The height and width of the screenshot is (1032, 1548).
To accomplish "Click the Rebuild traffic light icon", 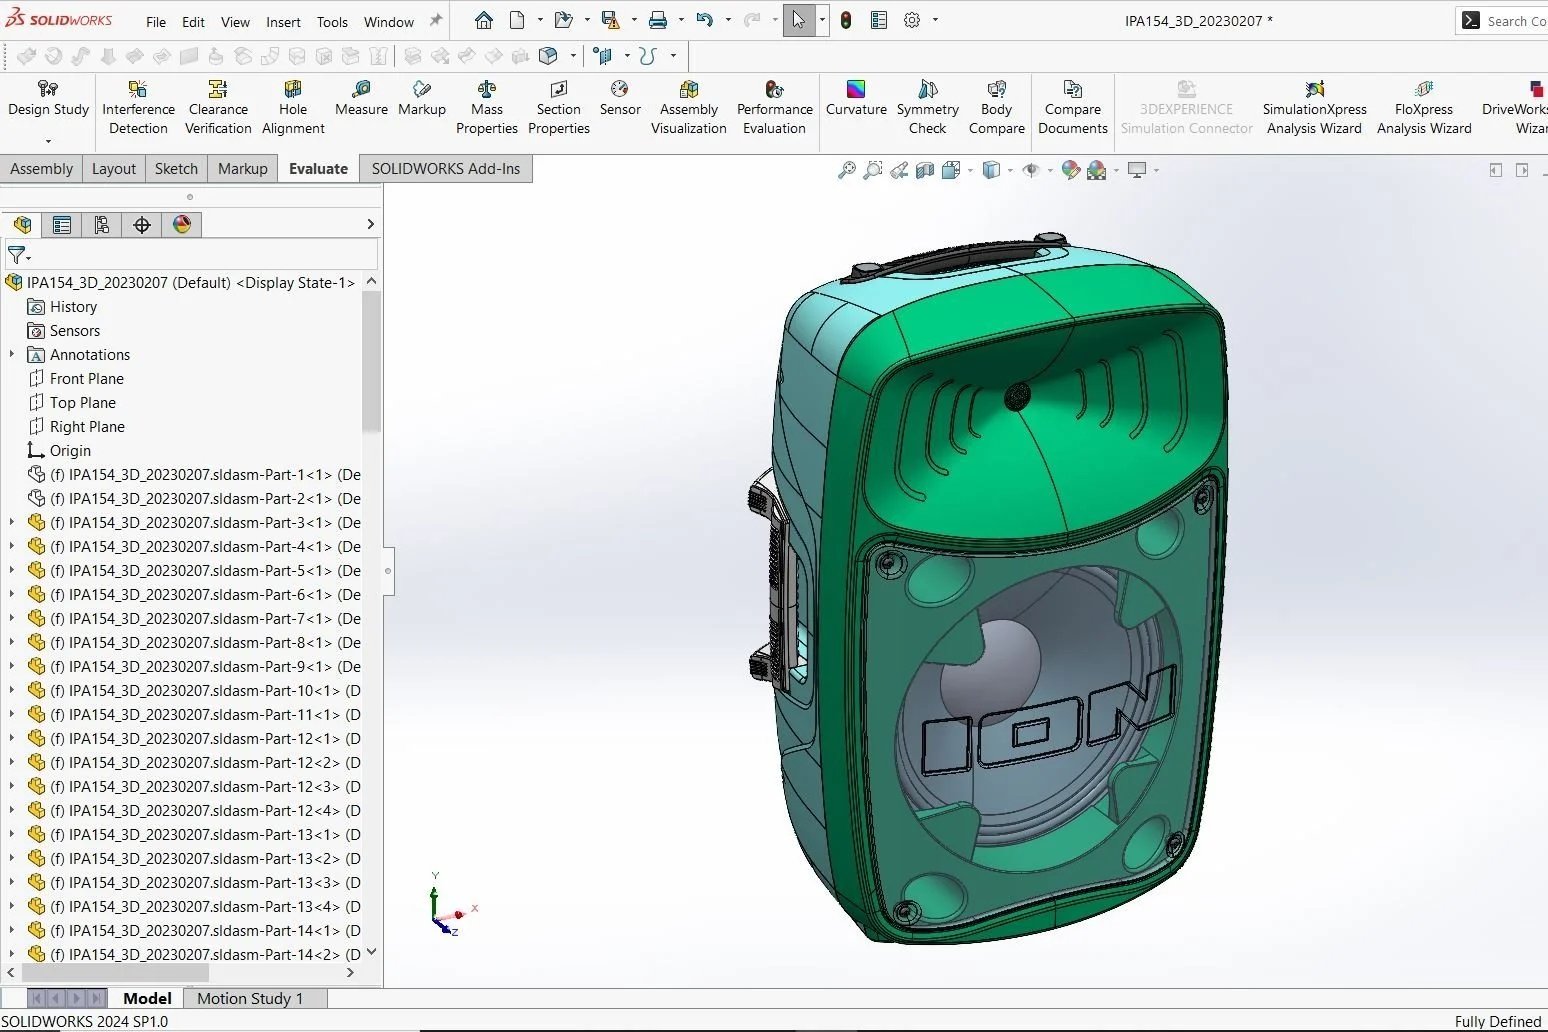I will coord(846,20).
